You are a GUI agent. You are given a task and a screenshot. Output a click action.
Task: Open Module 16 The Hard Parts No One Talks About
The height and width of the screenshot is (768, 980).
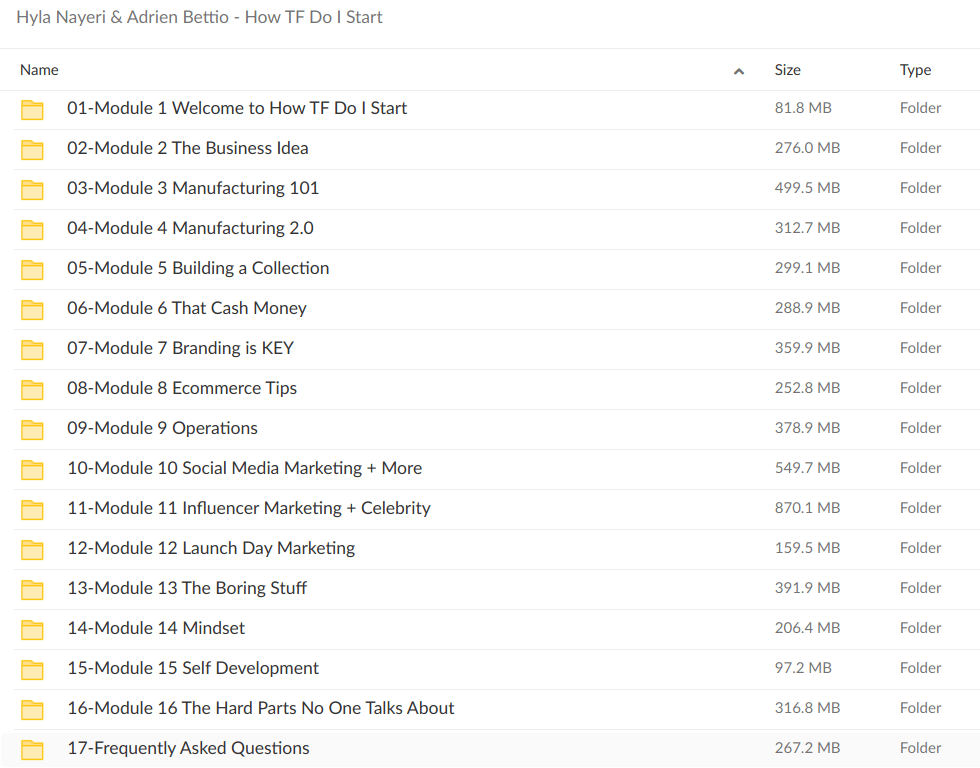click(260, 708)
